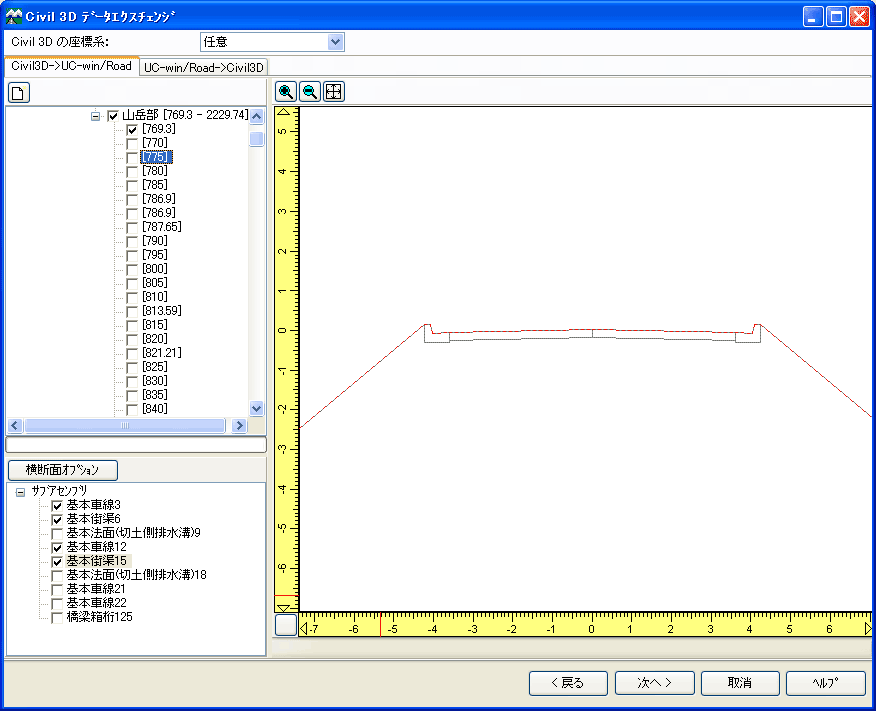
Task: Select the [810] station row
Action: [155, 297]
